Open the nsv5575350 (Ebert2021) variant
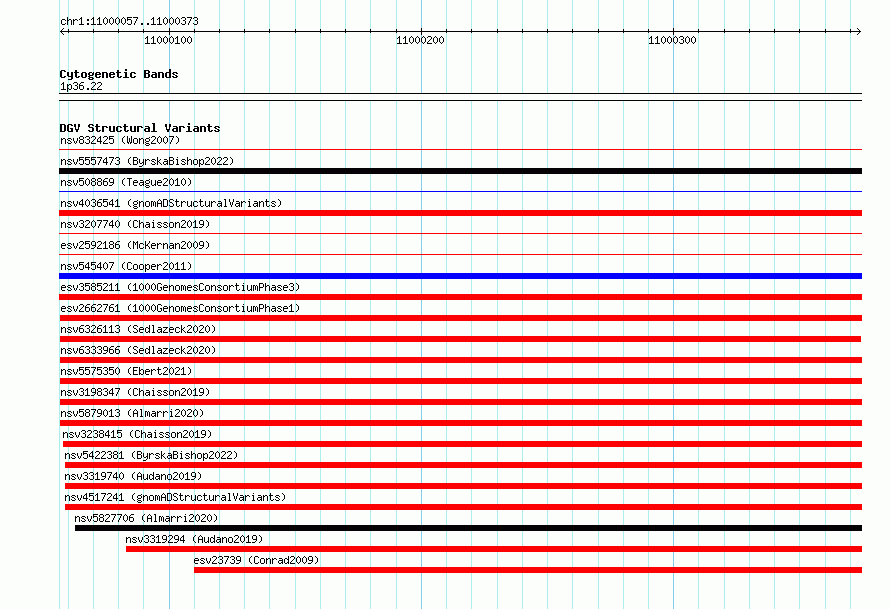Image resolution: width=890 pixels, height=609 pixels. (x=126, y=371)
